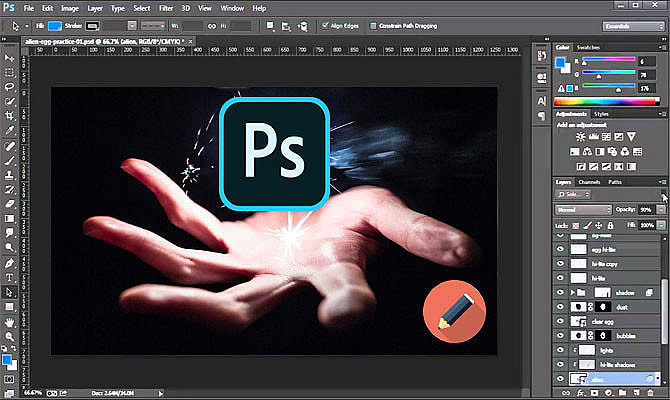
Task: Open the blend mode Normal dropdown
Action: tap(584, 210)
